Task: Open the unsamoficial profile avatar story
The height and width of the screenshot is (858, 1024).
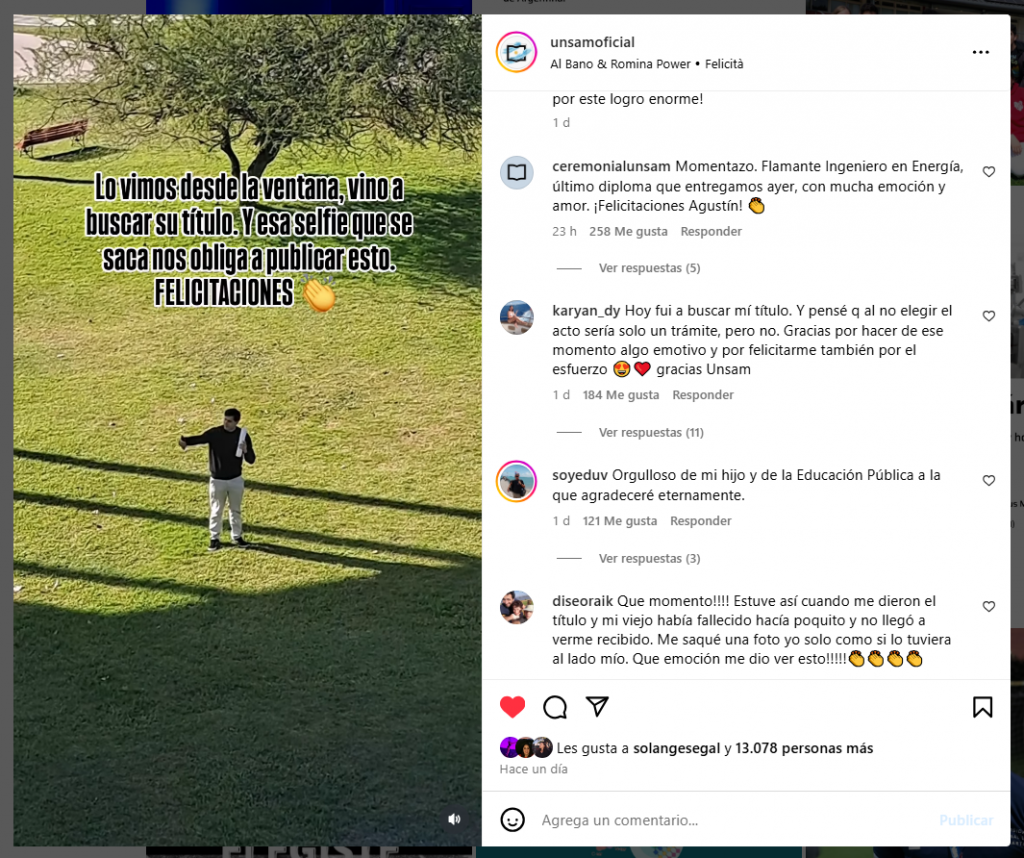Action: coord(517,52)
